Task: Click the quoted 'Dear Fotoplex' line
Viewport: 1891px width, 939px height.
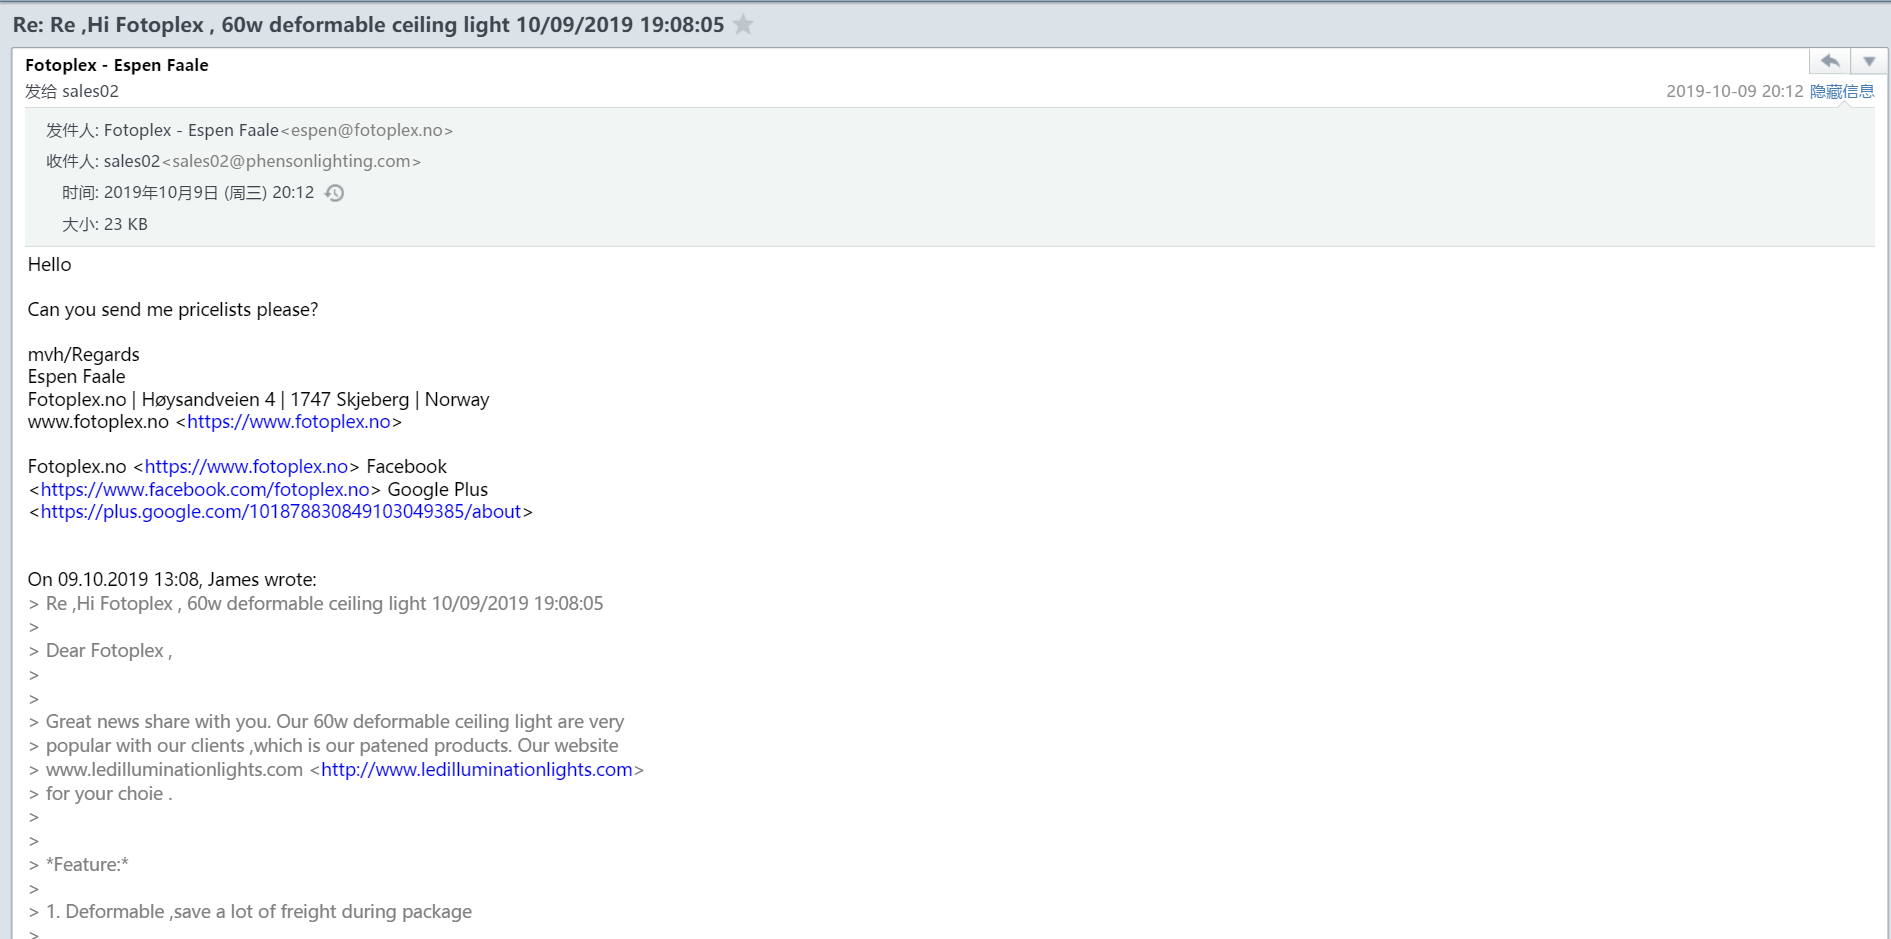Action: (x=108, y=651)
